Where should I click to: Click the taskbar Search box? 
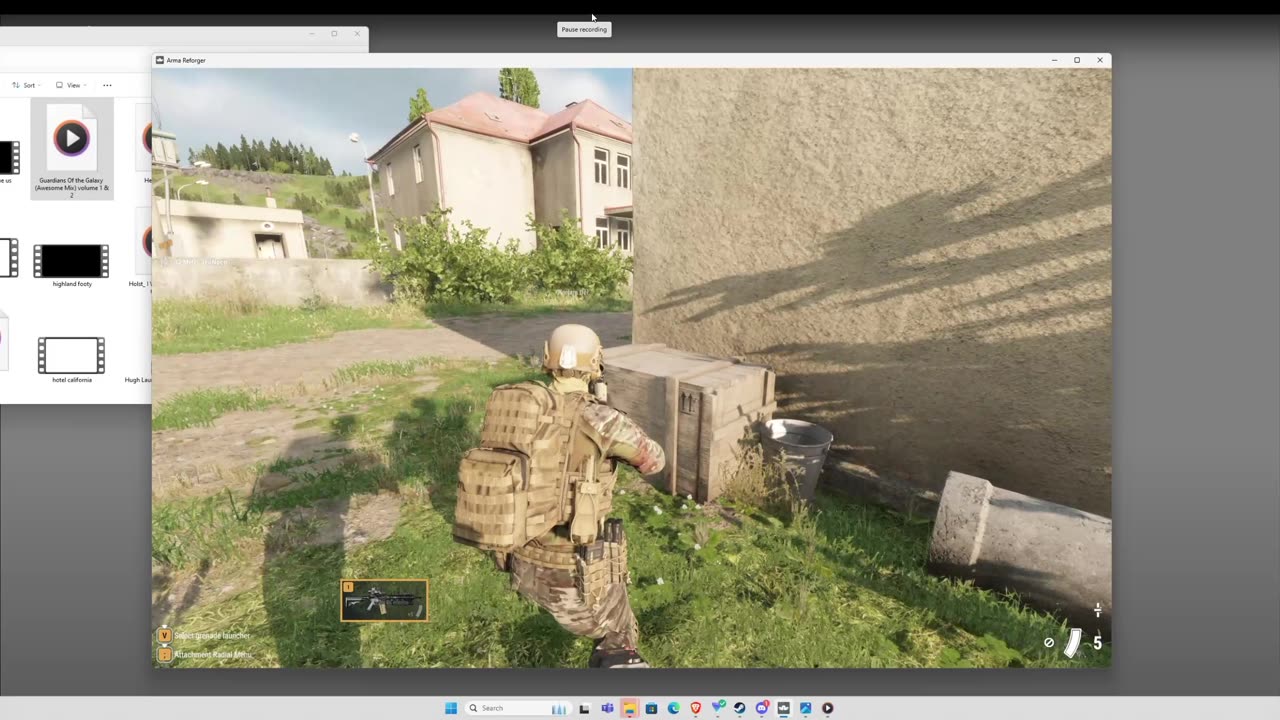point(518,708)
